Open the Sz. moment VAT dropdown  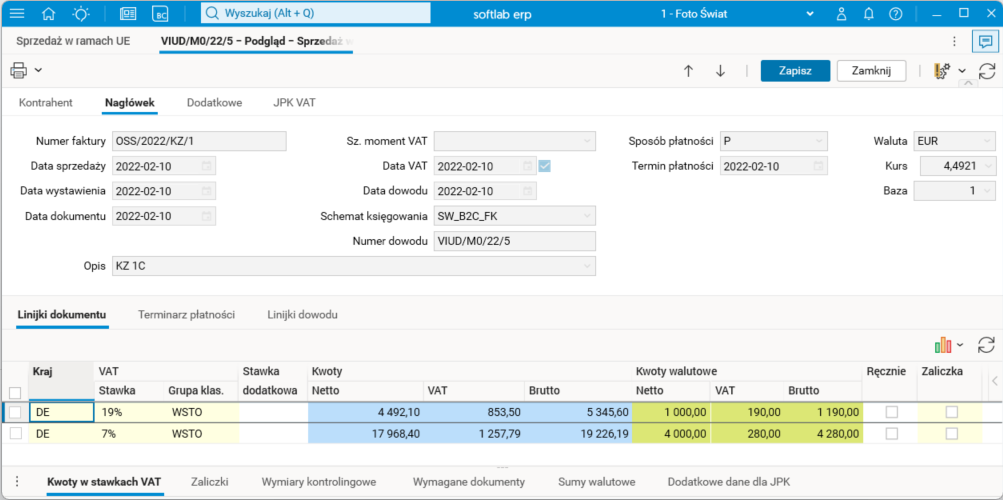587,141
